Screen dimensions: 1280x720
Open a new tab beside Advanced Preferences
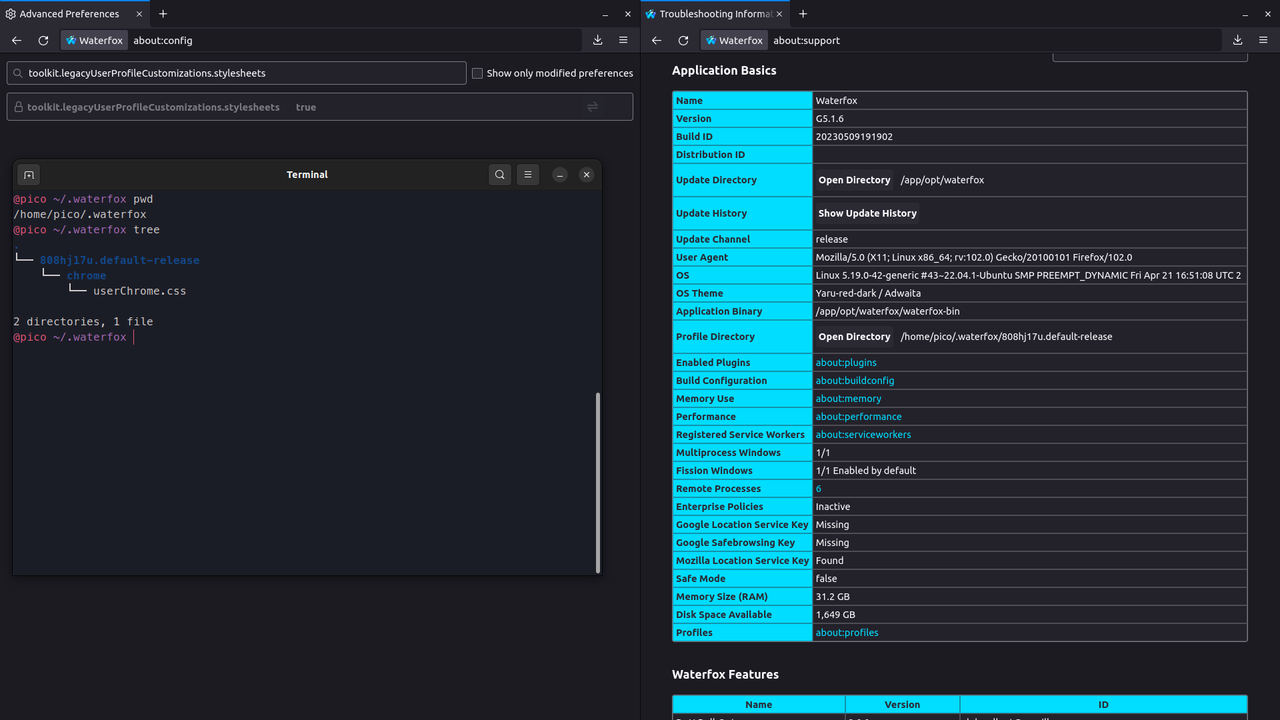coord(163,14)
